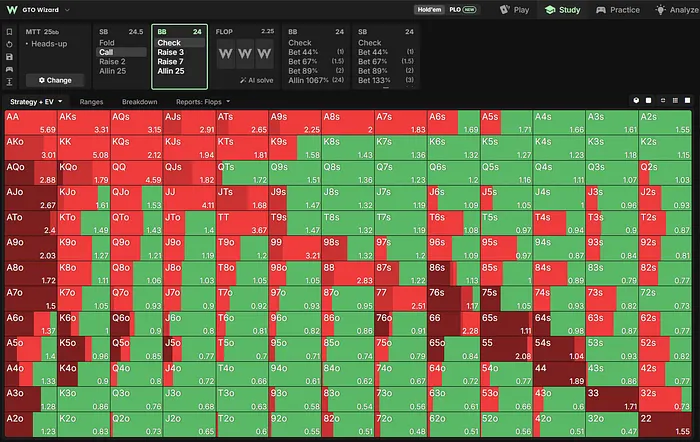Screen dimensions: 700x442
Task: Click the gamepad icon in left sidebar
Action: [9, 69]
